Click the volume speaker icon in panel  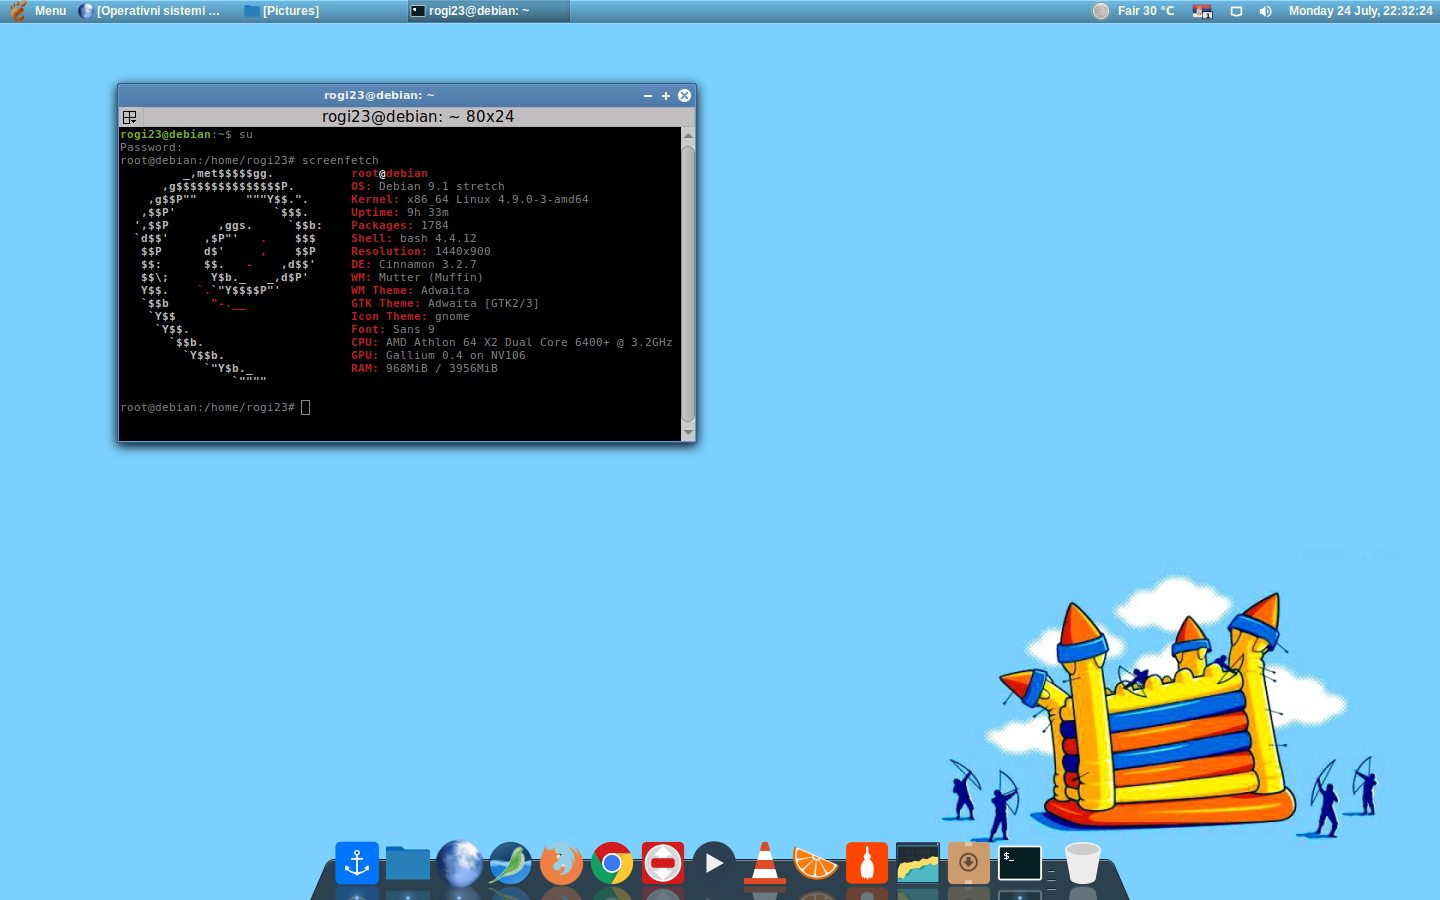1265,11
